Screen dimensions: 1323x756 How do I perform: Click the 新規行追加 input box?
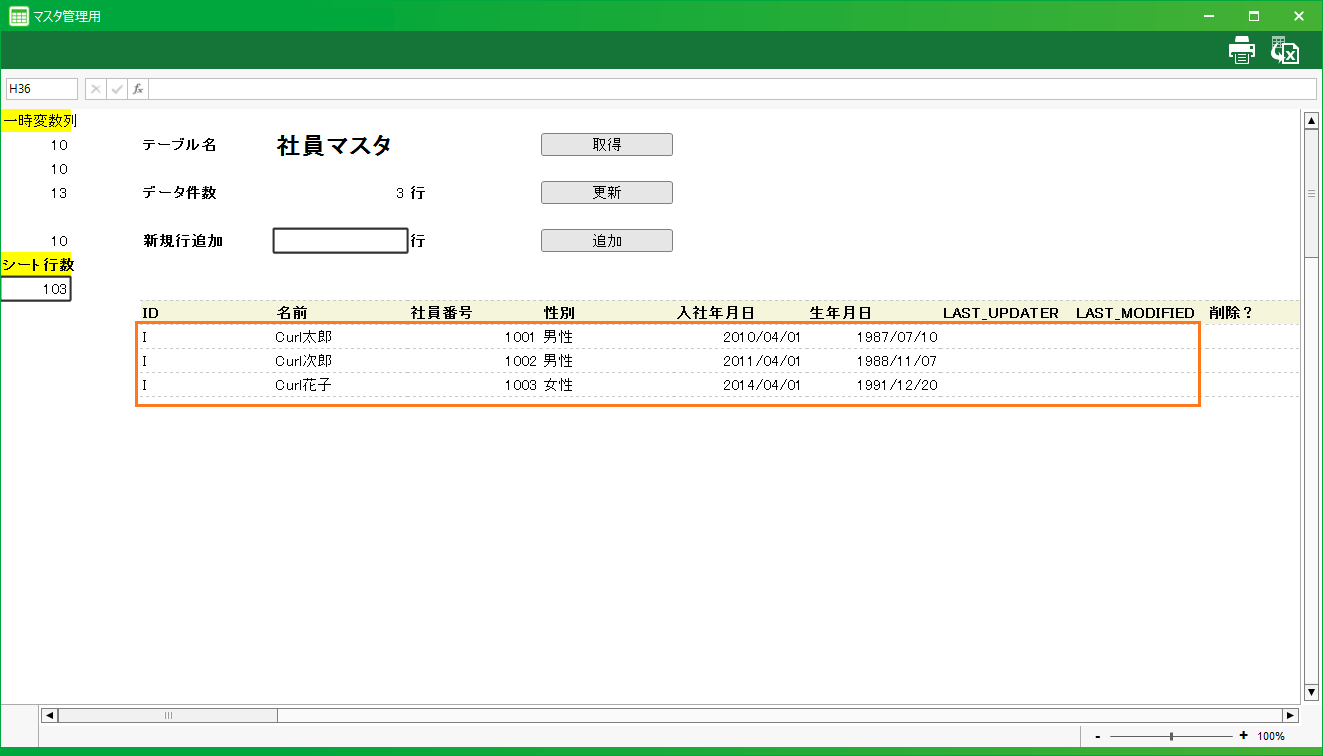(340, 241)
